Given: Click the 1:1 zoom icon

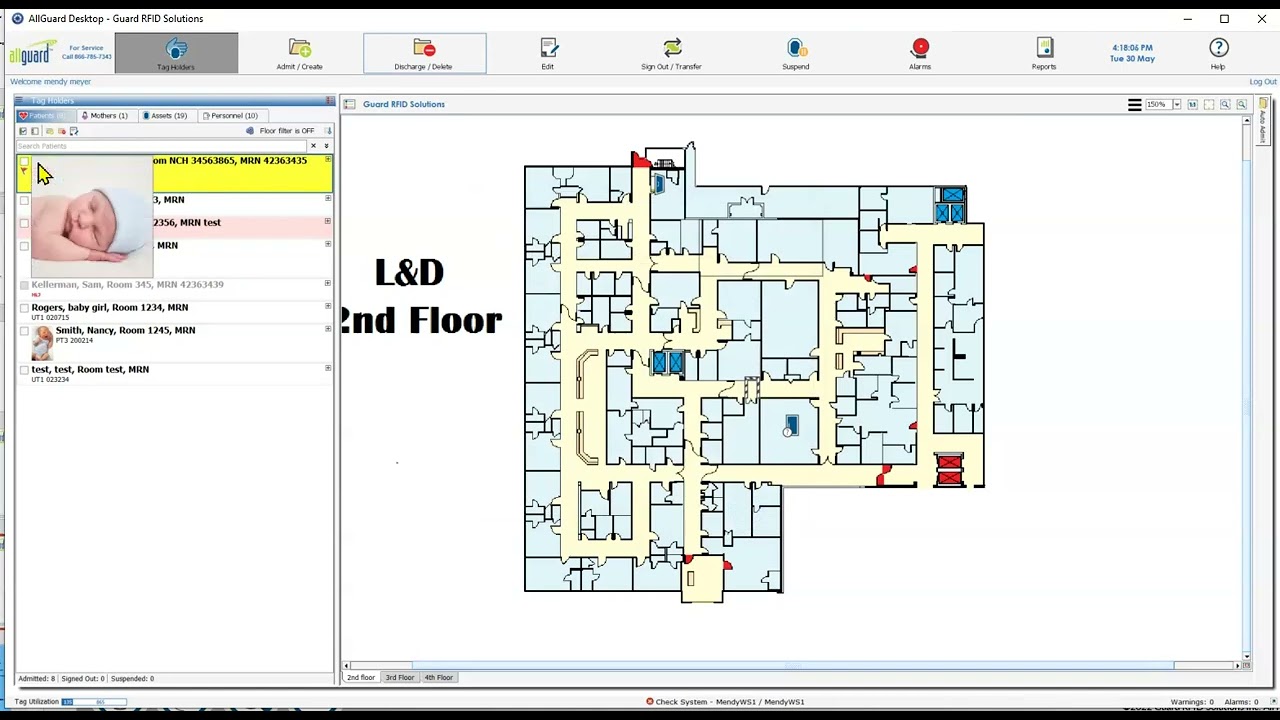Looking at the screenshot, I should coord(1192,104).
